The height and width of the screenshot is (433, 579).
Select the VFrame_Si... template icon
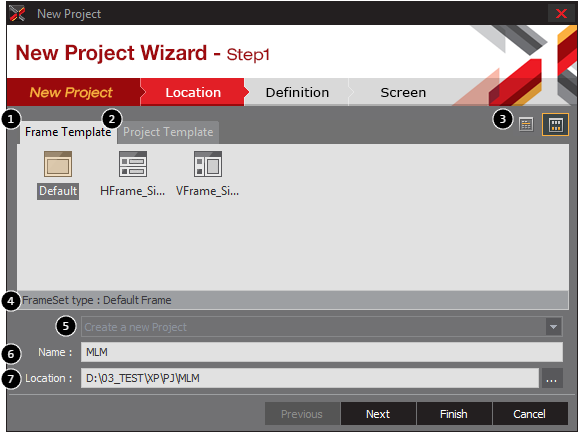[208, 164]
